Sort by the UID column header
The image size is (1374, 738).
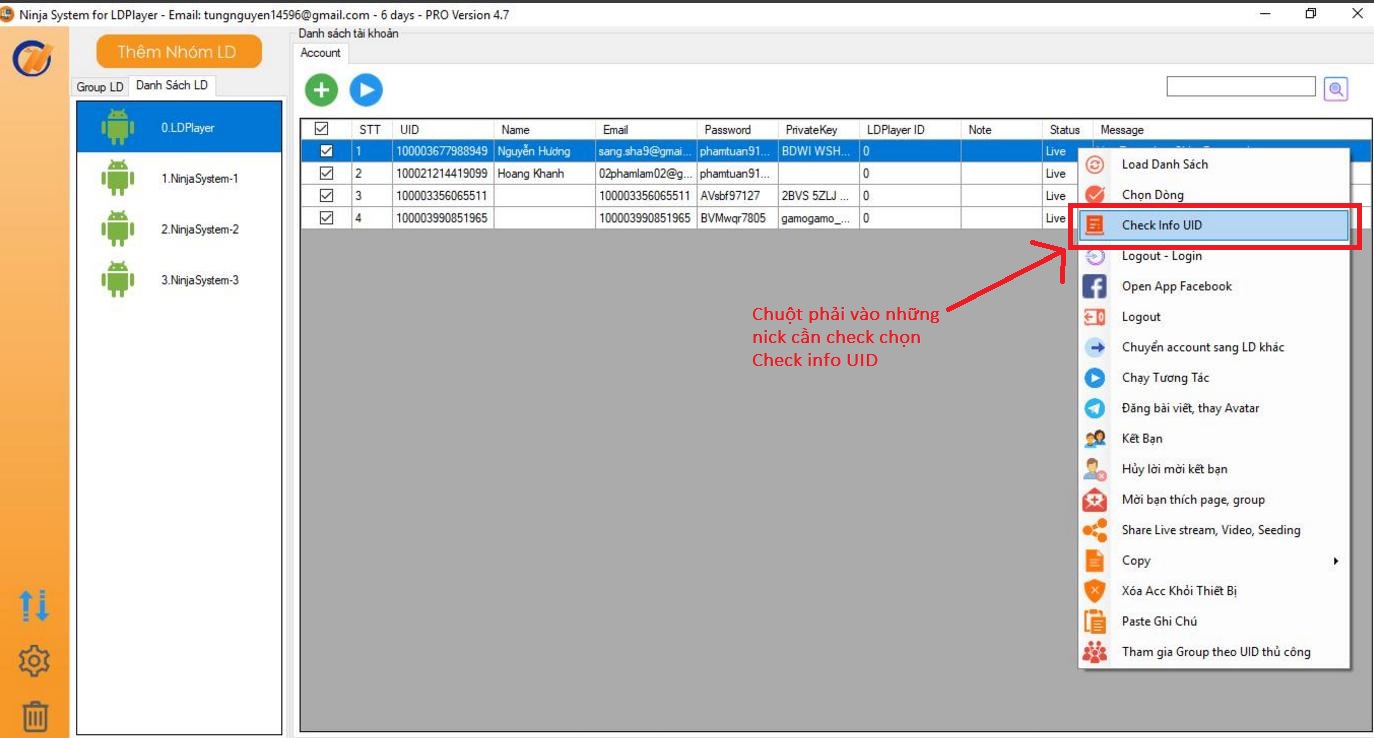coord(443,130)
